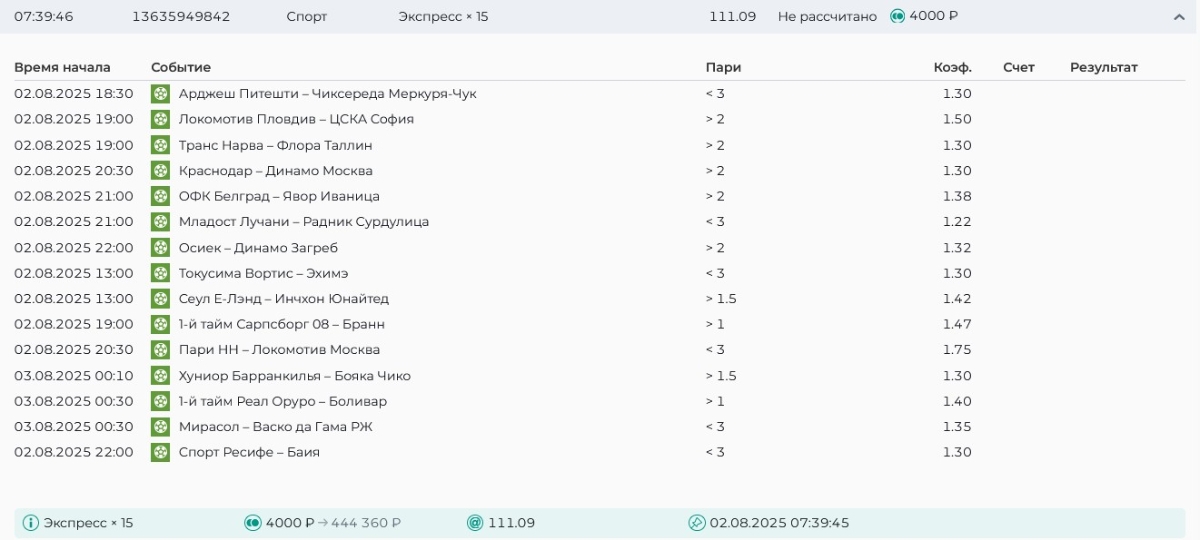Click football icon beside Пари НН match
1200x540 pixels.
[160, 350]
